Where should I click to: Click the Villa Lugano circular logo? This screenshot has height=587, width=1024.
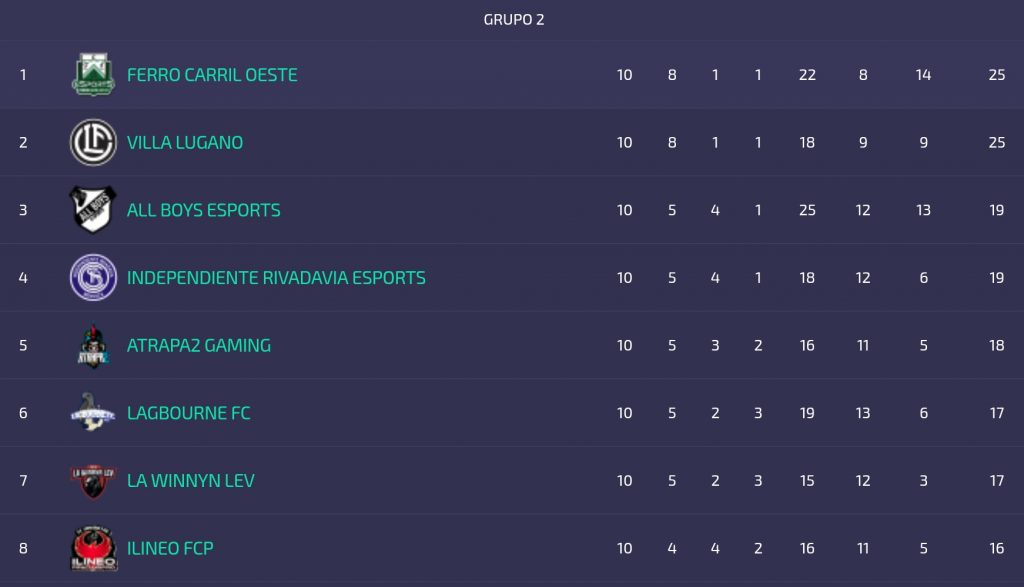[93, 142]
